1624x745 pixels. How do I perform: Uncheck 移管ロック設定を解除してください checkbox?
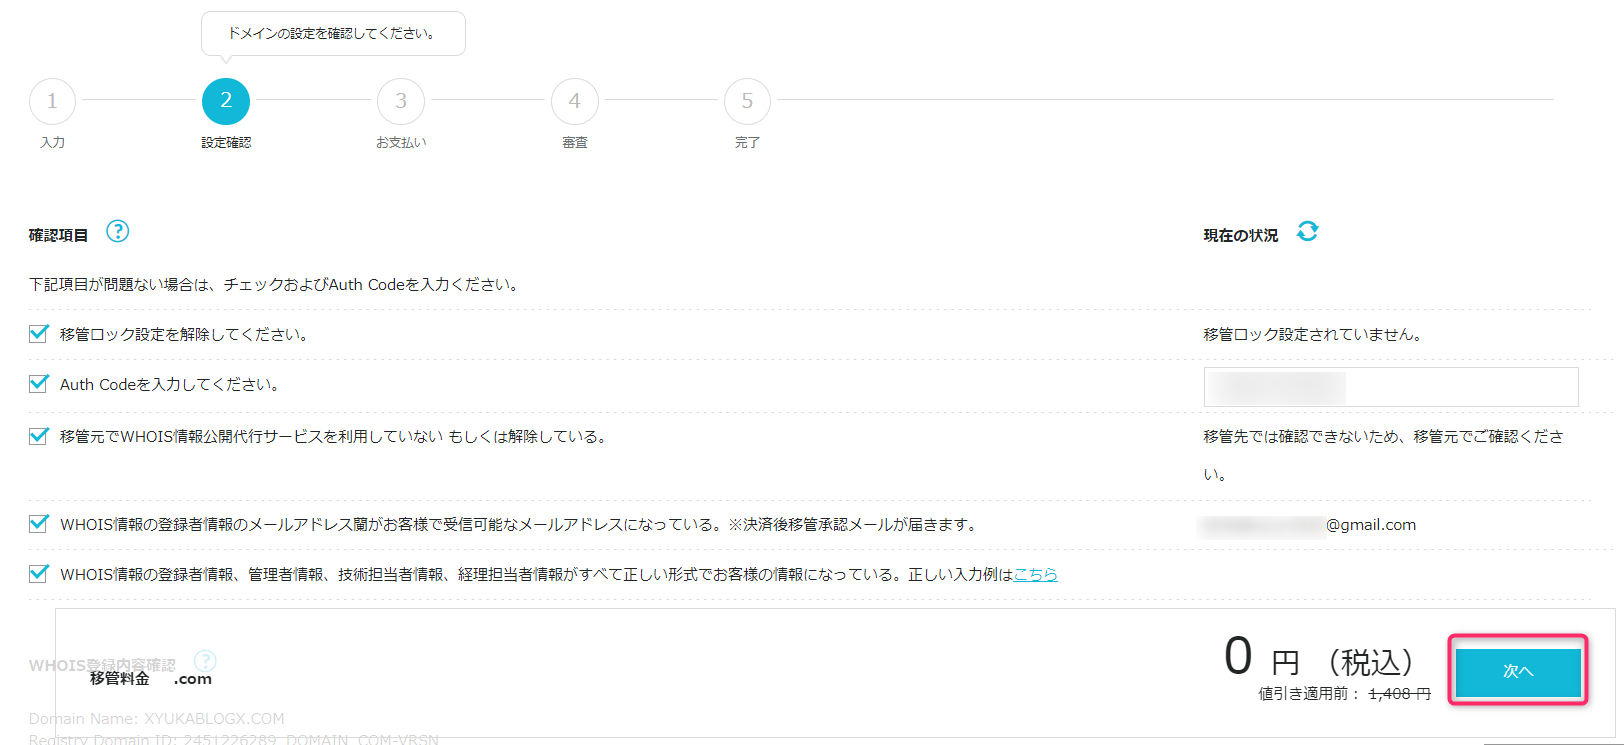[x=39, y=333]
